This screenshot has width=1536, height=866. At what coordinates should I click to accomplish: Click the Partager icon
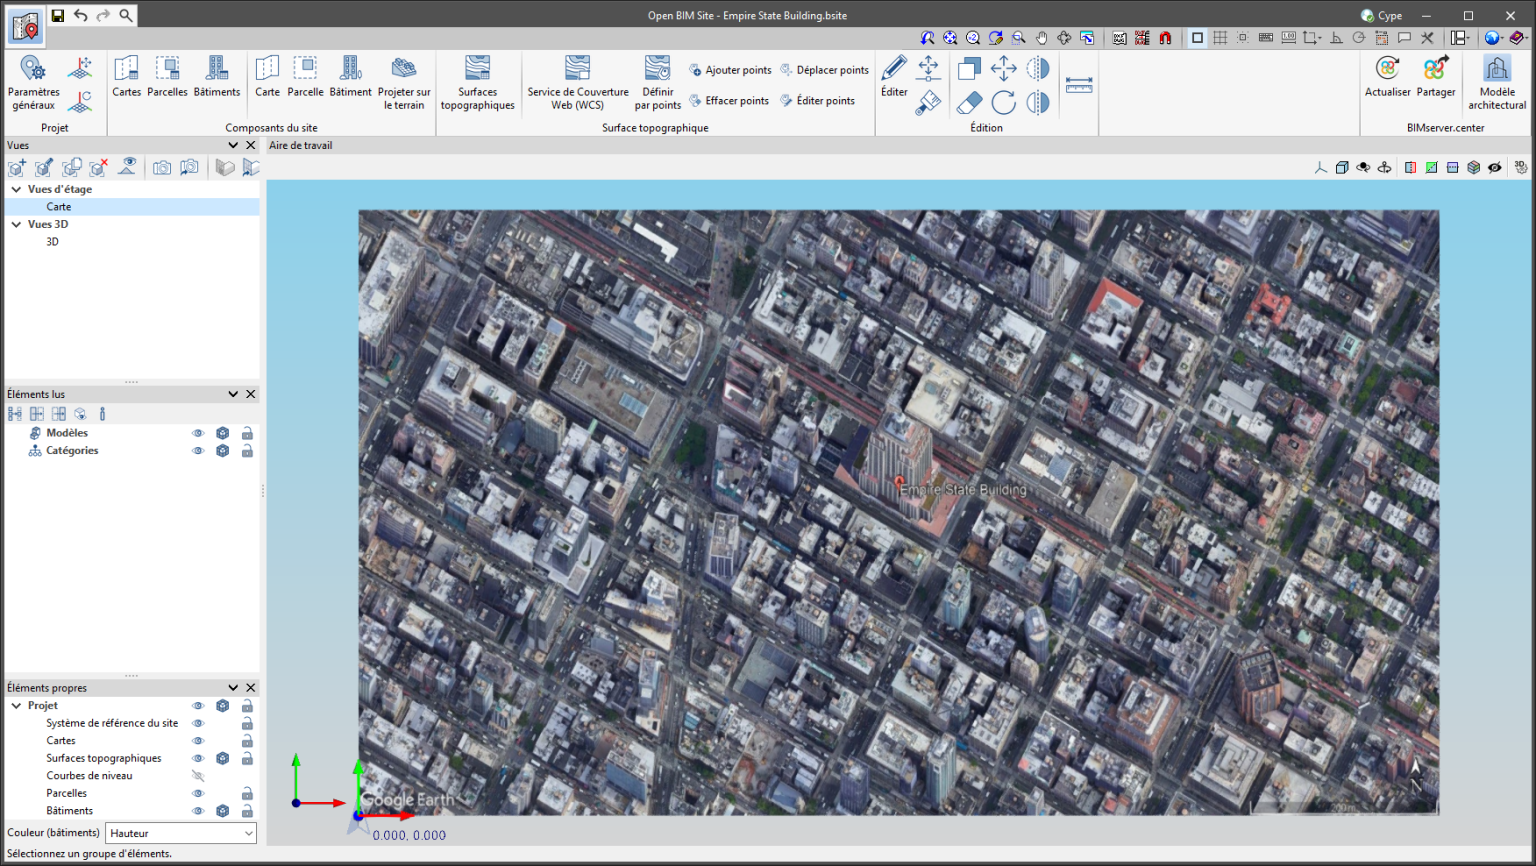[x=1435, y=76]
